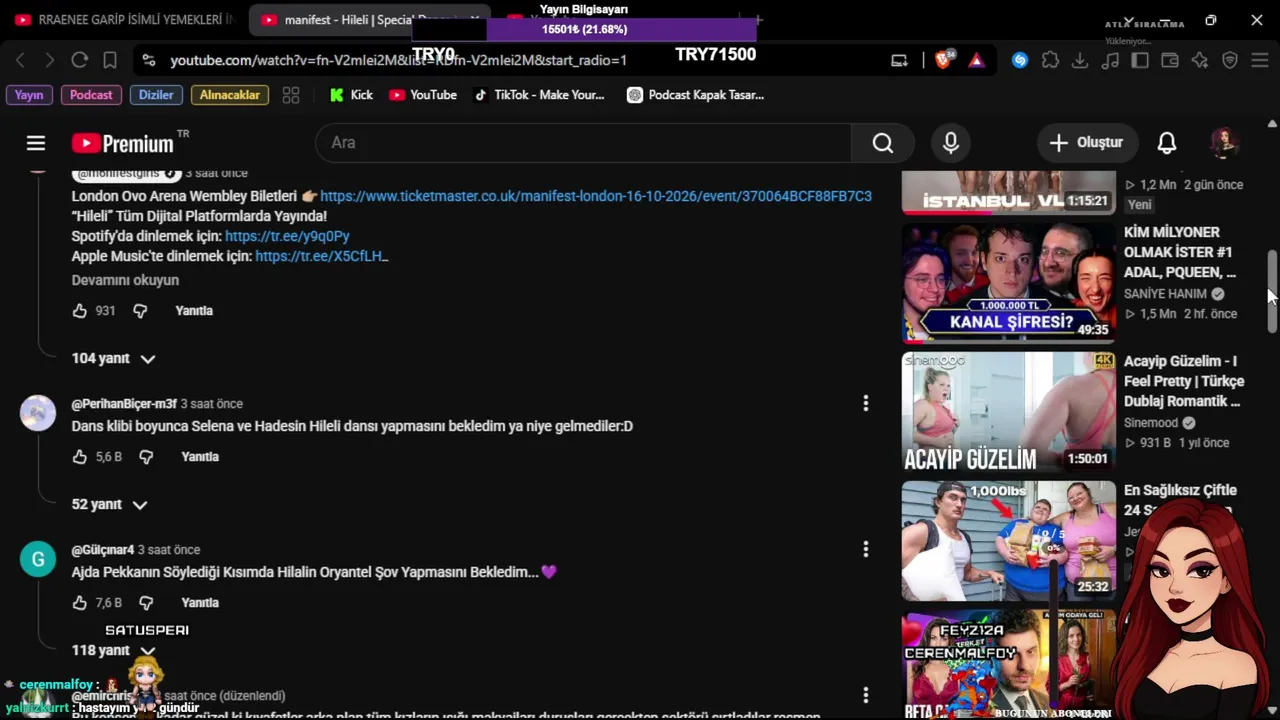This screenshot has height=720, width=1280.
Task: View site information in address bar
Action: (x=149, y=60)
